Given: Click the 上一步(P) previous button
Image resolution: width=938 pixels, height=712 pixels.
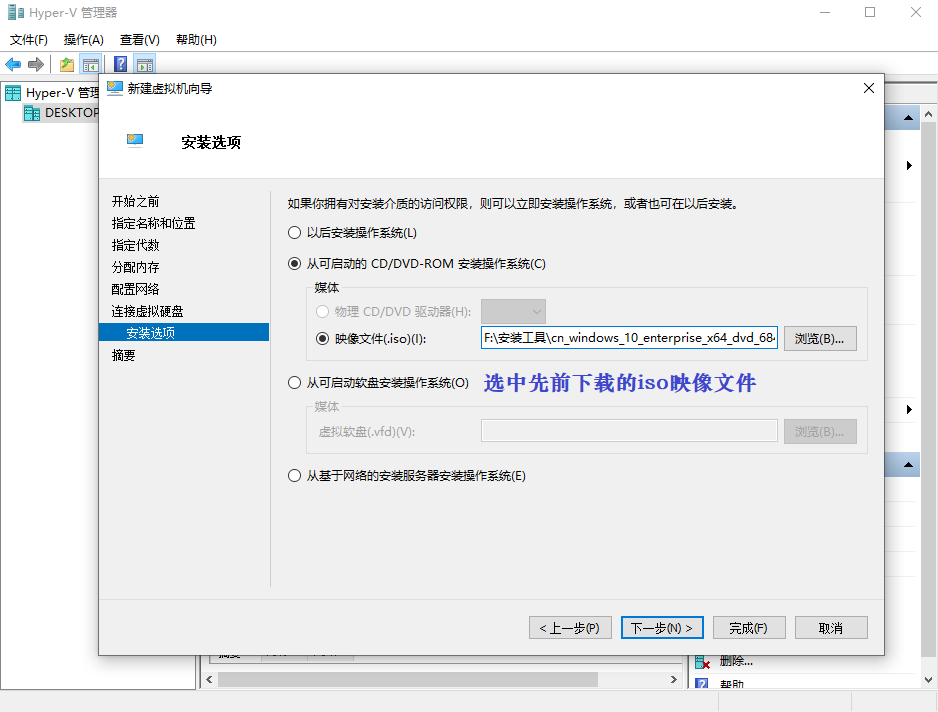Looking at the screenshot, I should 570,628.
